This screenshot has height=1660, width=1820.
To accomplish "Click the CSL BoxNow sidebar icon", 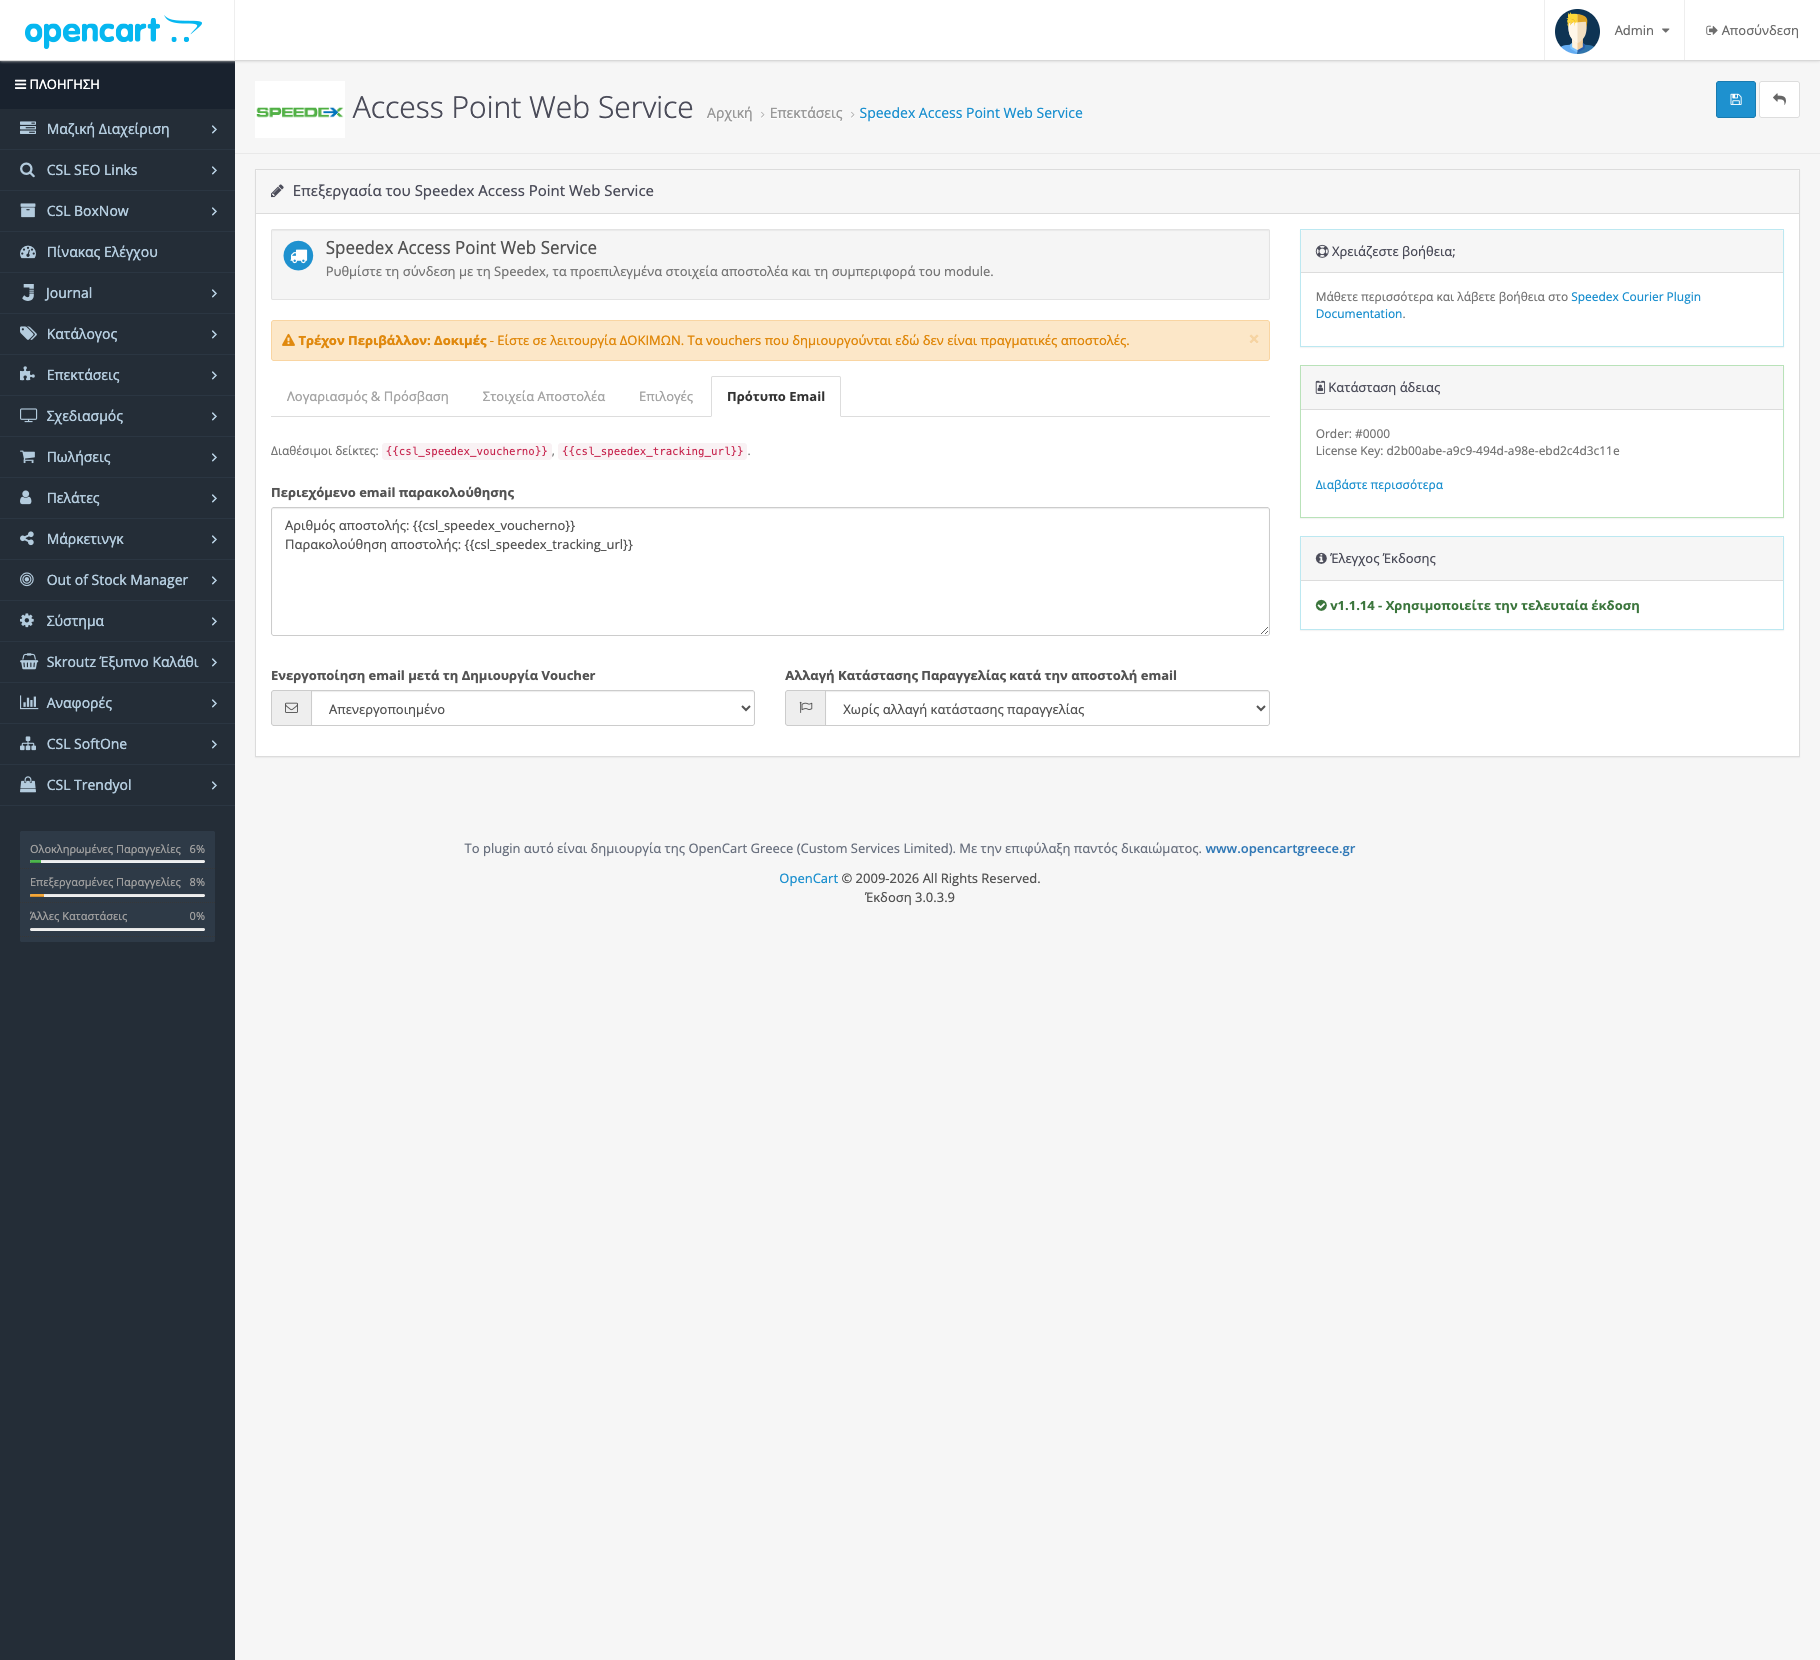I will (28, 211).
